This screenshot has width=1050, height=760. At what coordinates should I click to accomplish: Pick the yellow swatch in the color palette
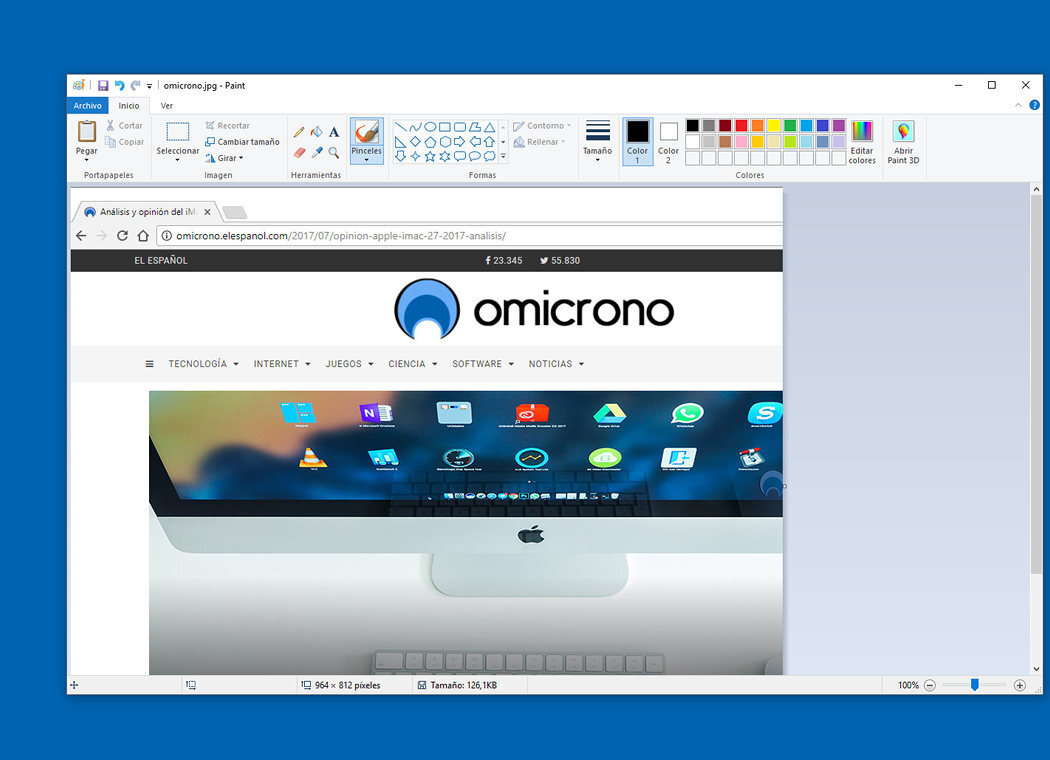[773, 126]
